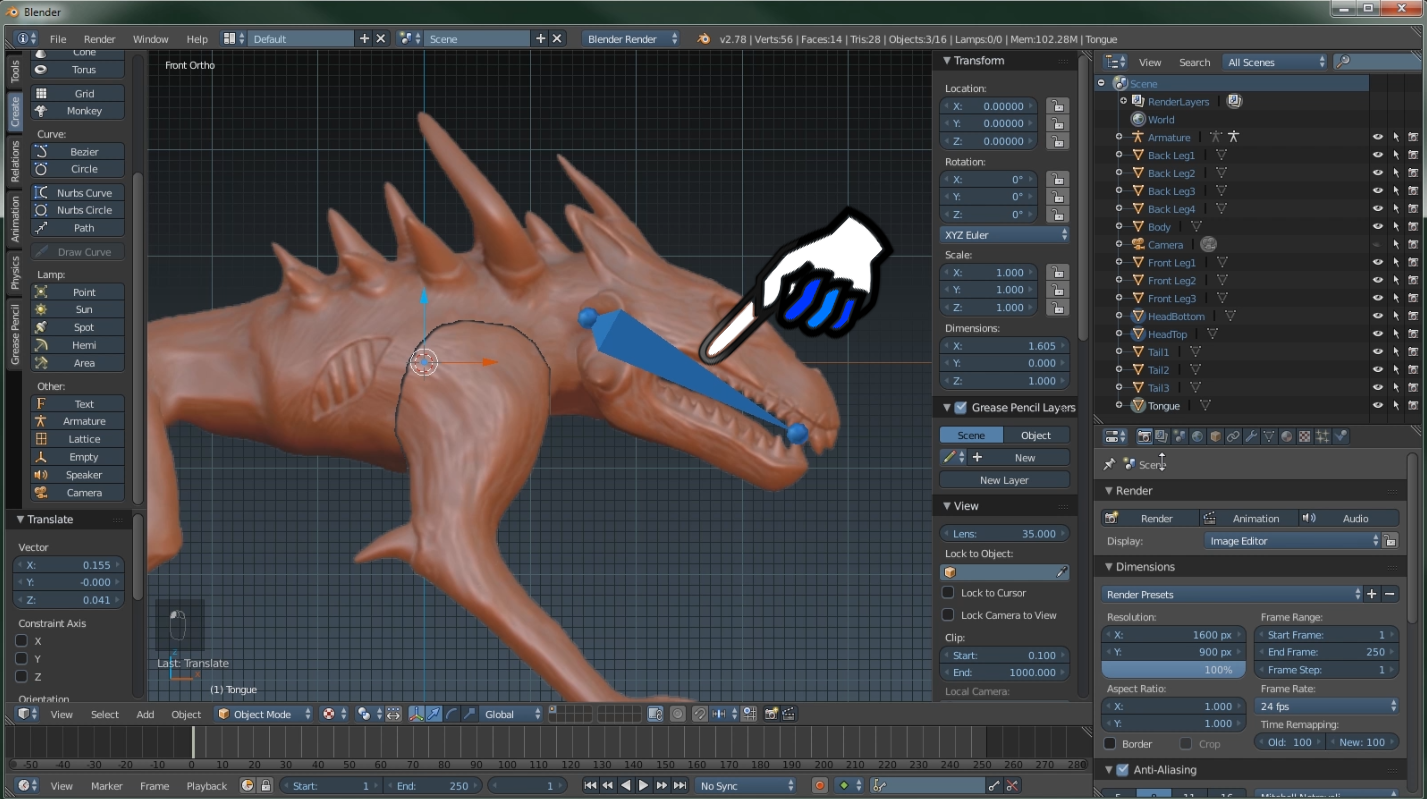Open the Object Mode dropdown

click(264, 714)
